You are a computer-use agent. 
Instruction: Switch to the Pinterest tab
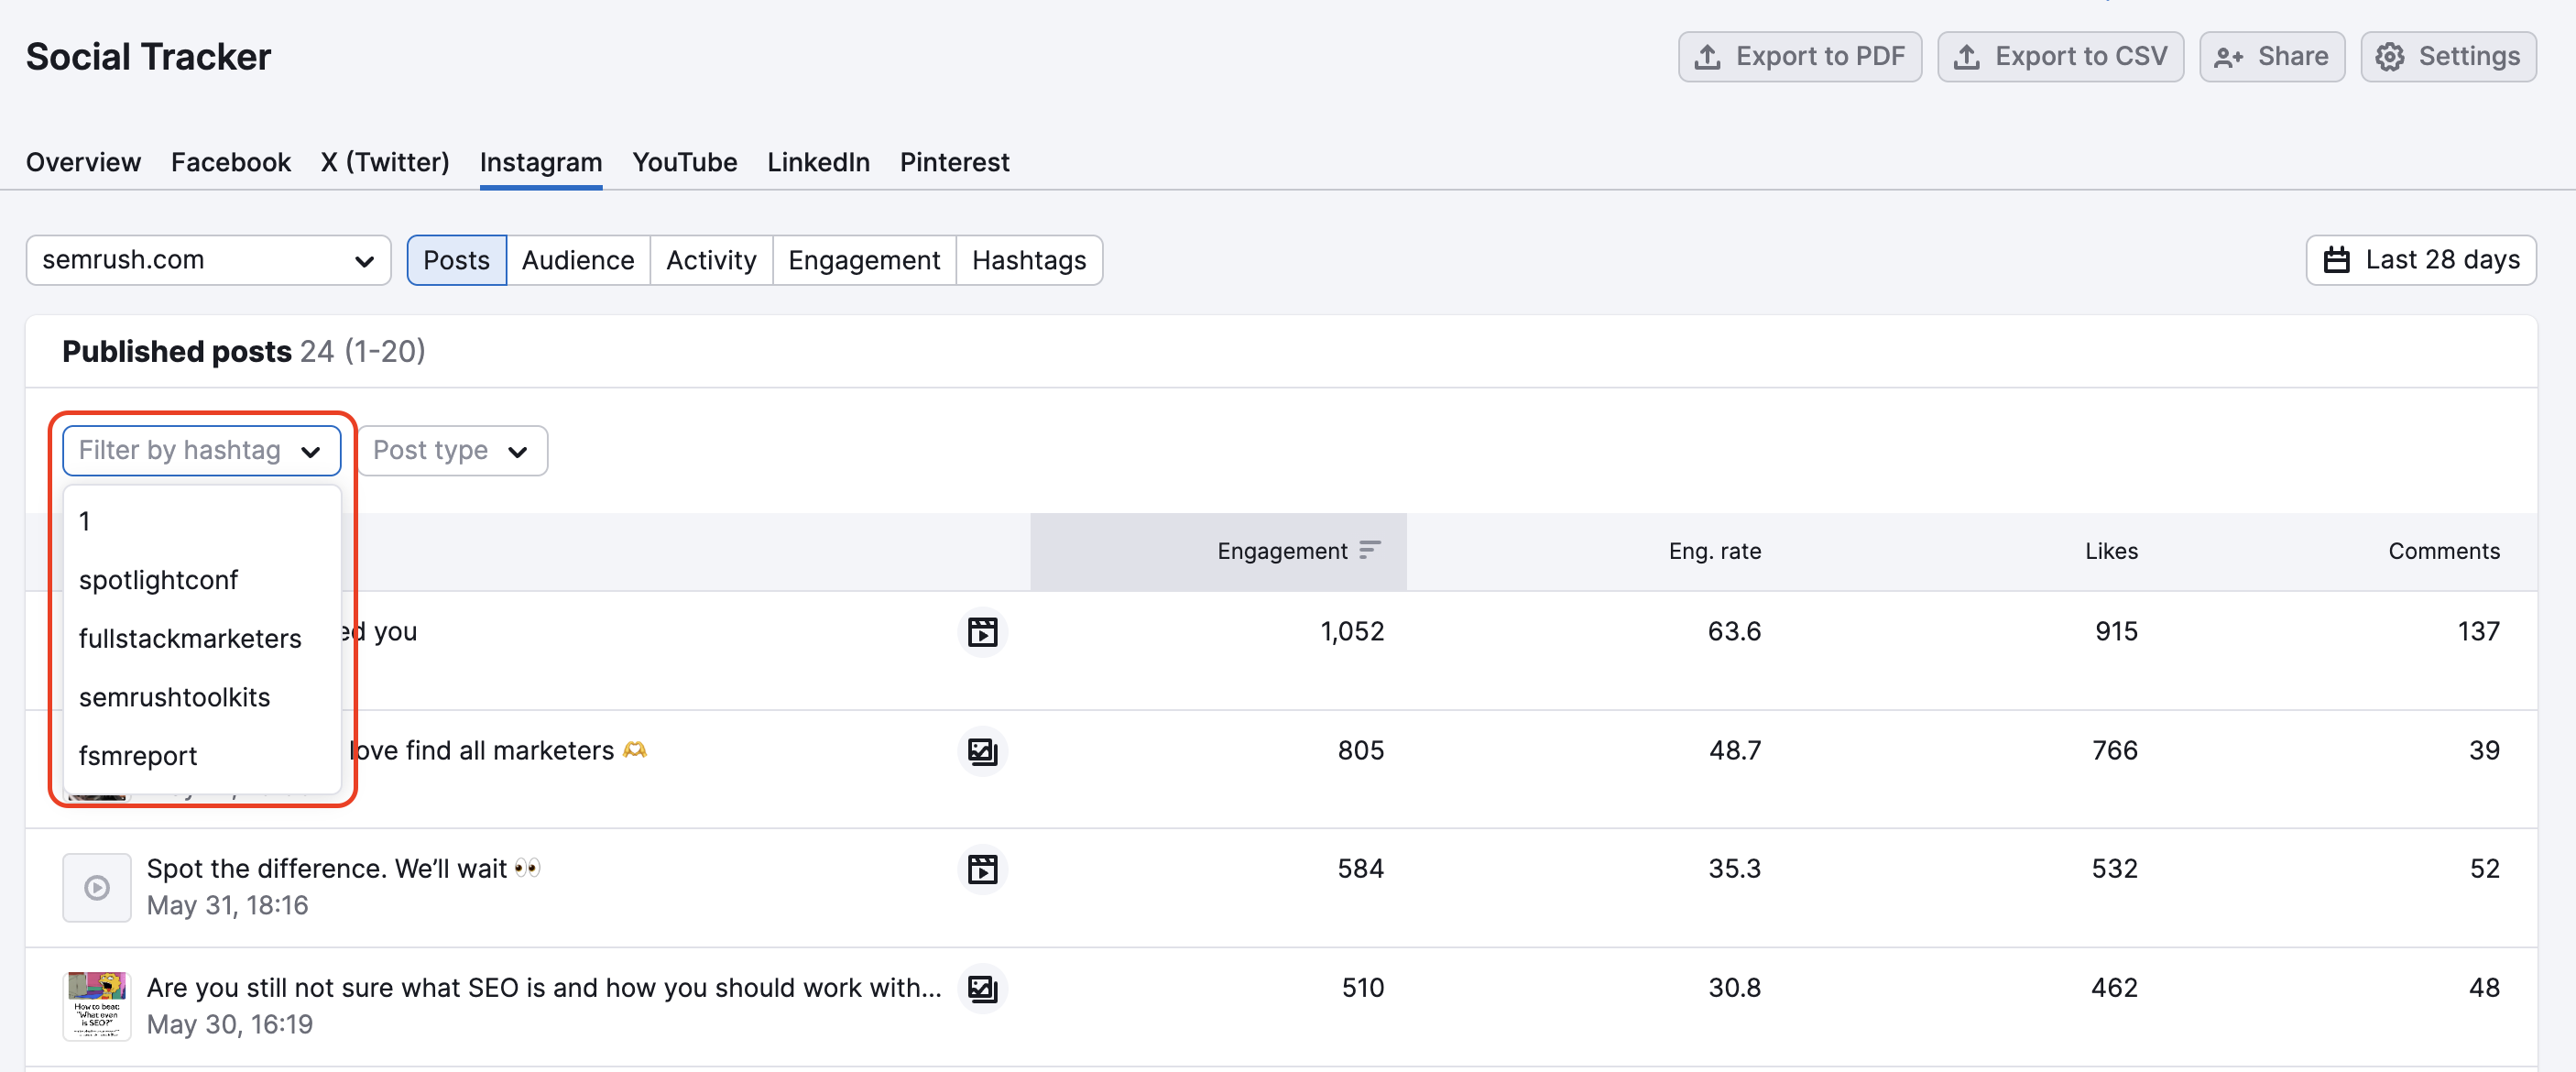point(954,162)
